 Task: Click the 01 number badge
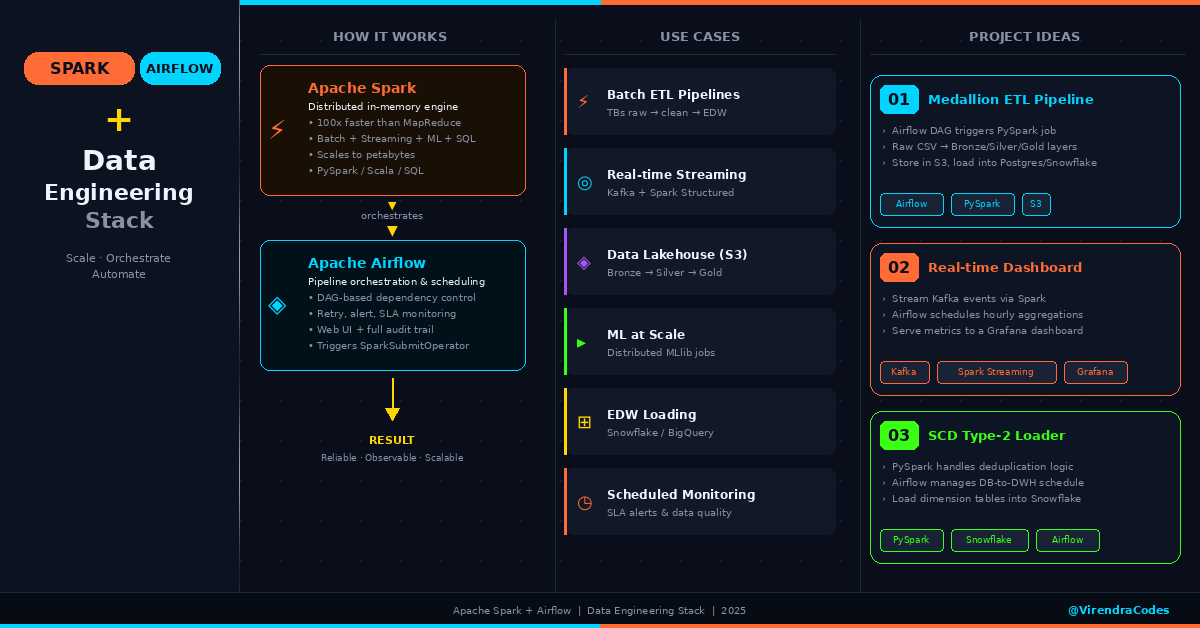(x=899, y=99)
